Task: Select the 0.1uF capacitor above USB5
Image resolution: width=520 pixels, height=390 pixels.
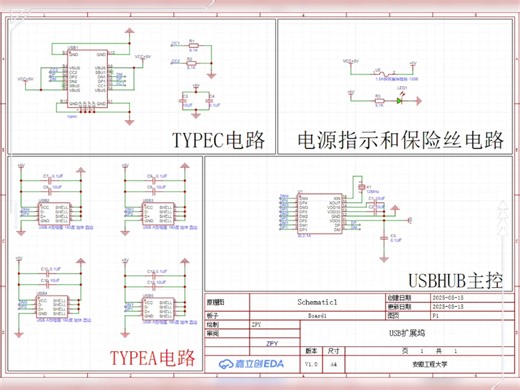Action: point(154,275)
